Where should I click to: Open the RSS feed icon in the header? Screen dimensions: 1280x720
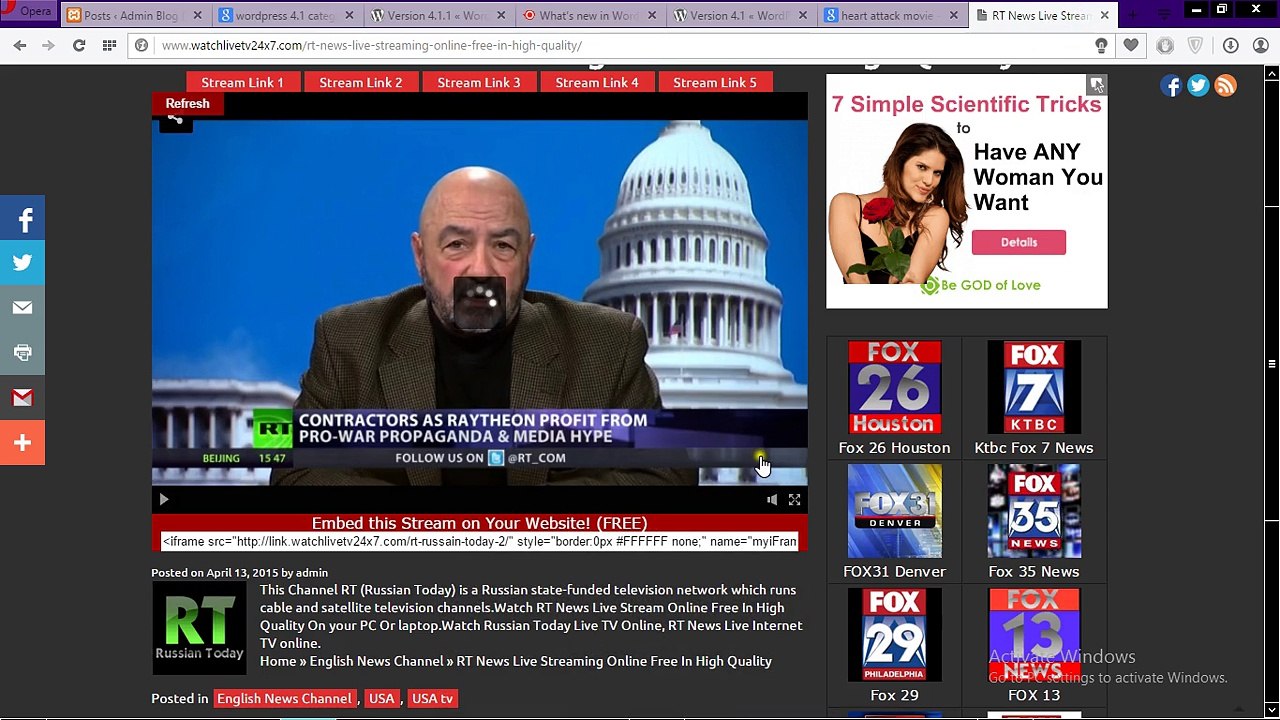1225,85
